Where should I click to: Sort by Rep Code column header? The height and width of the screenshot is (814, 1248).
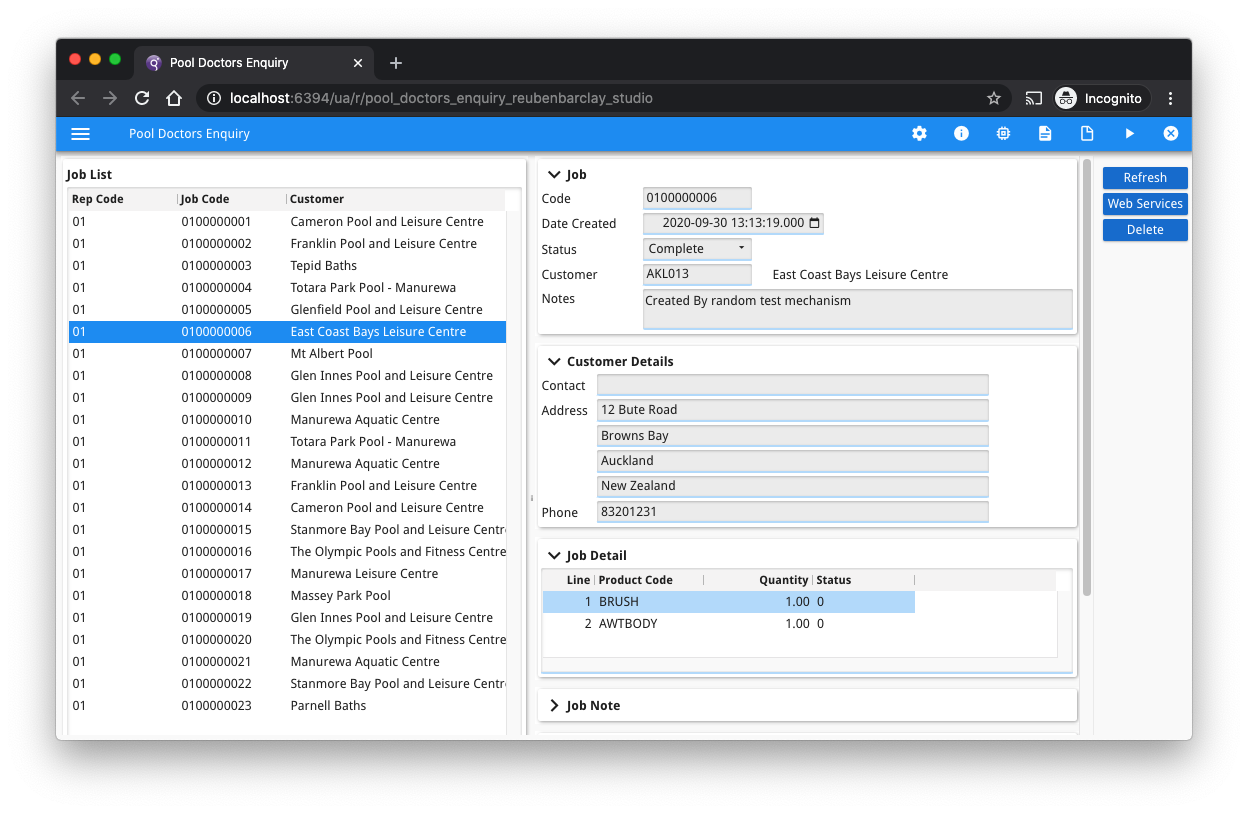tap(123, 199)
